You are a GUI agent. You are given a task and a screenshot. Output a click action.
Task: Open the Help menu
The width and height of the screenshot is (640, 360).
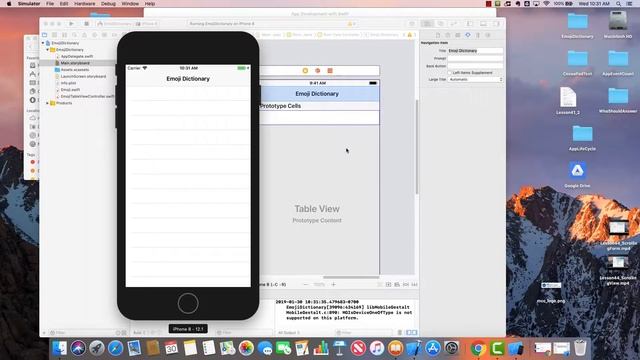click(150, 4)
